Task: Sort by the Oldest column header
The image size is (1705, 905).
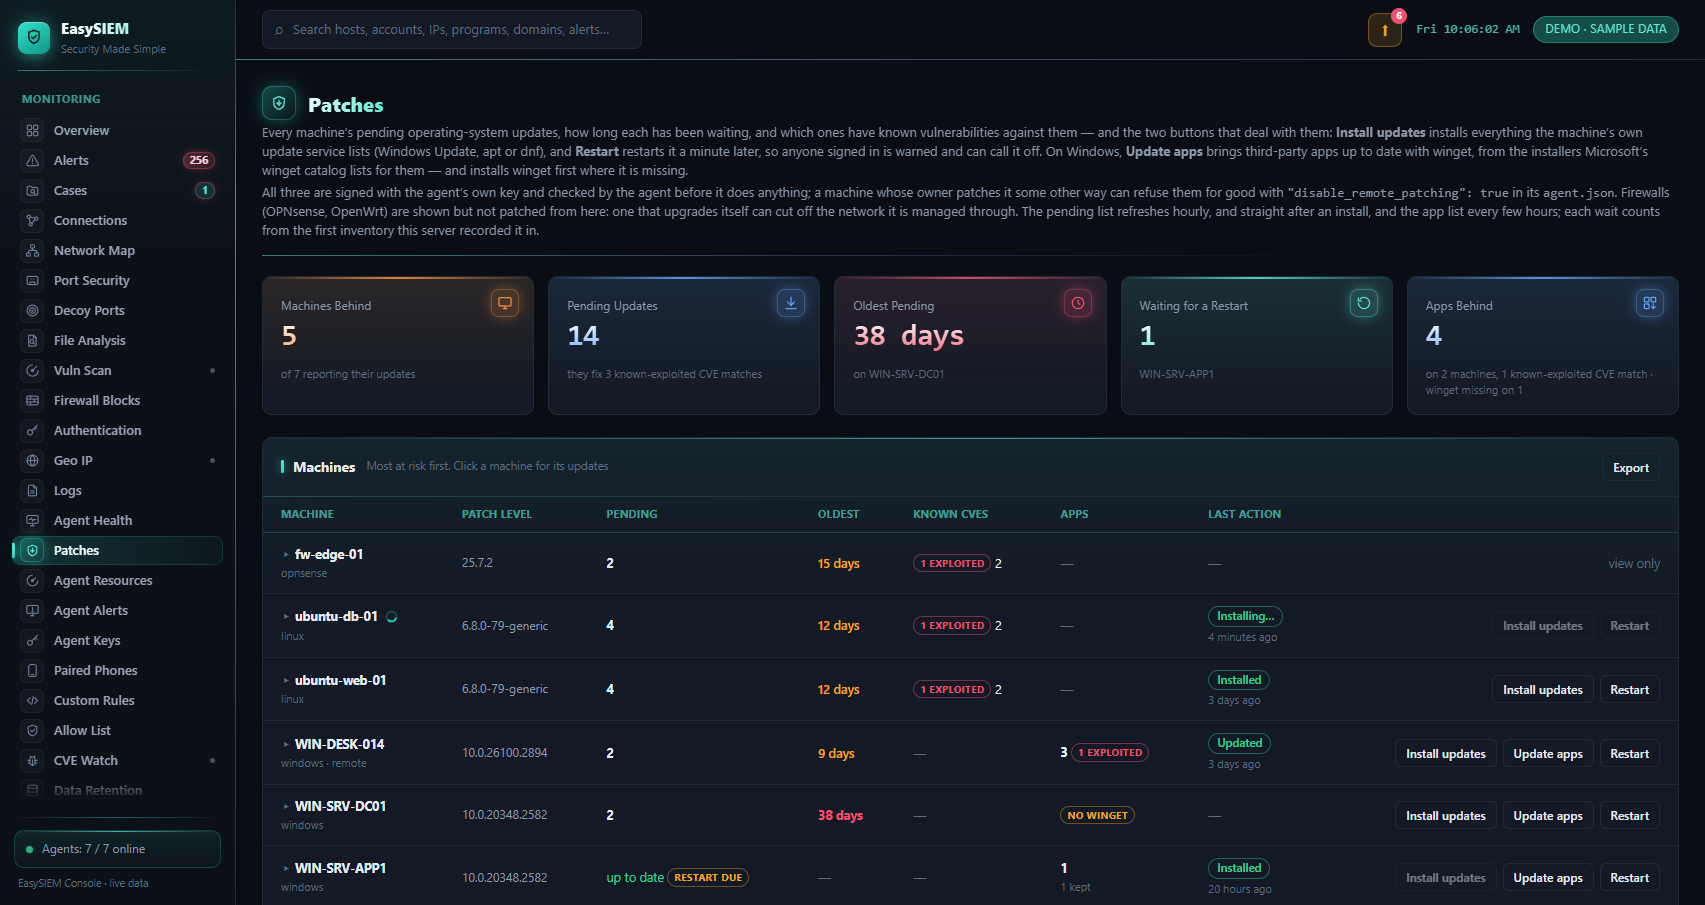Action: (838, 514)
